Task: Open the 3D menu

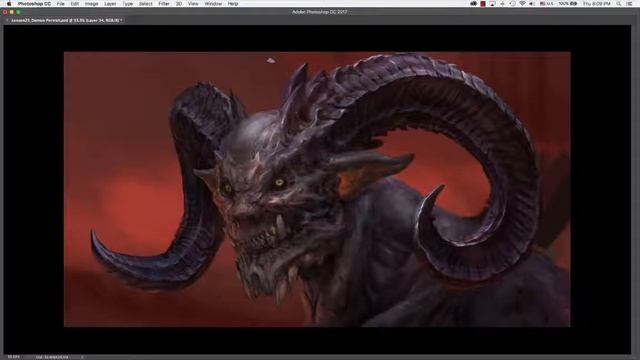Action: [179, 4]
